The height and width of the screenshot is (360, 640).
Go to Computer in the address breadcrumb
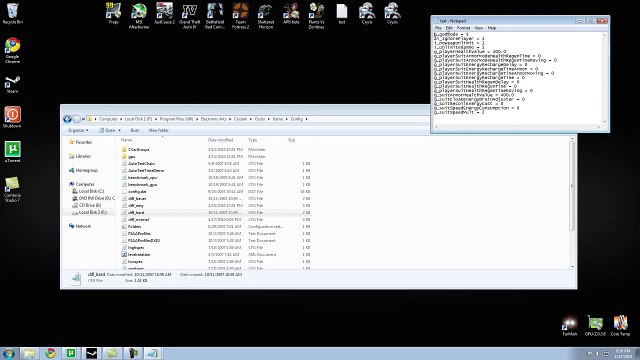click(x=108, y=119)
